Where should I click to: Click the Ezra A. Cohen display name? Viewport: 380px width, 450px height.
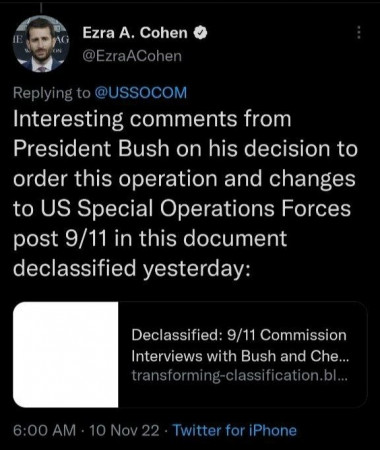(x=135, y=33)
